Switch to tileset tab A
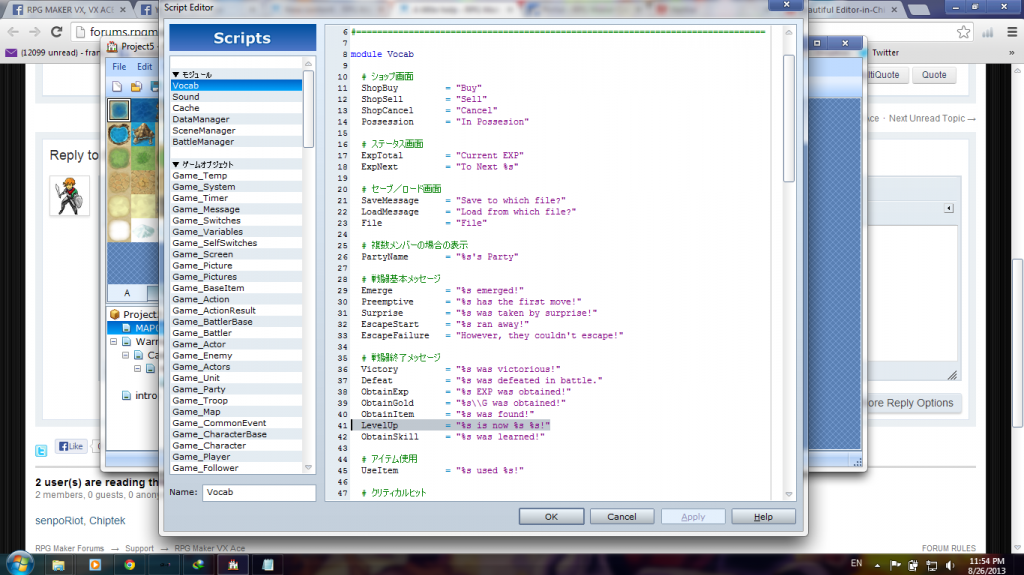 pos(127,293)
